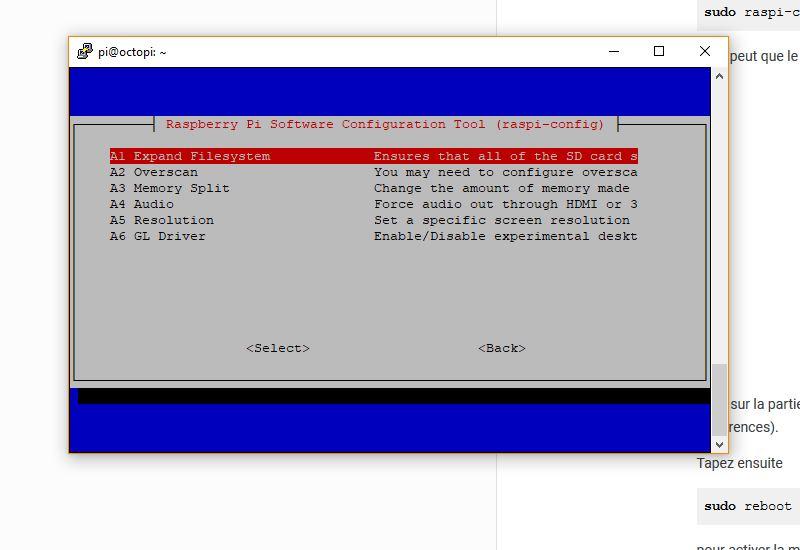Click 'You may need to configure oversca' description

506,172
